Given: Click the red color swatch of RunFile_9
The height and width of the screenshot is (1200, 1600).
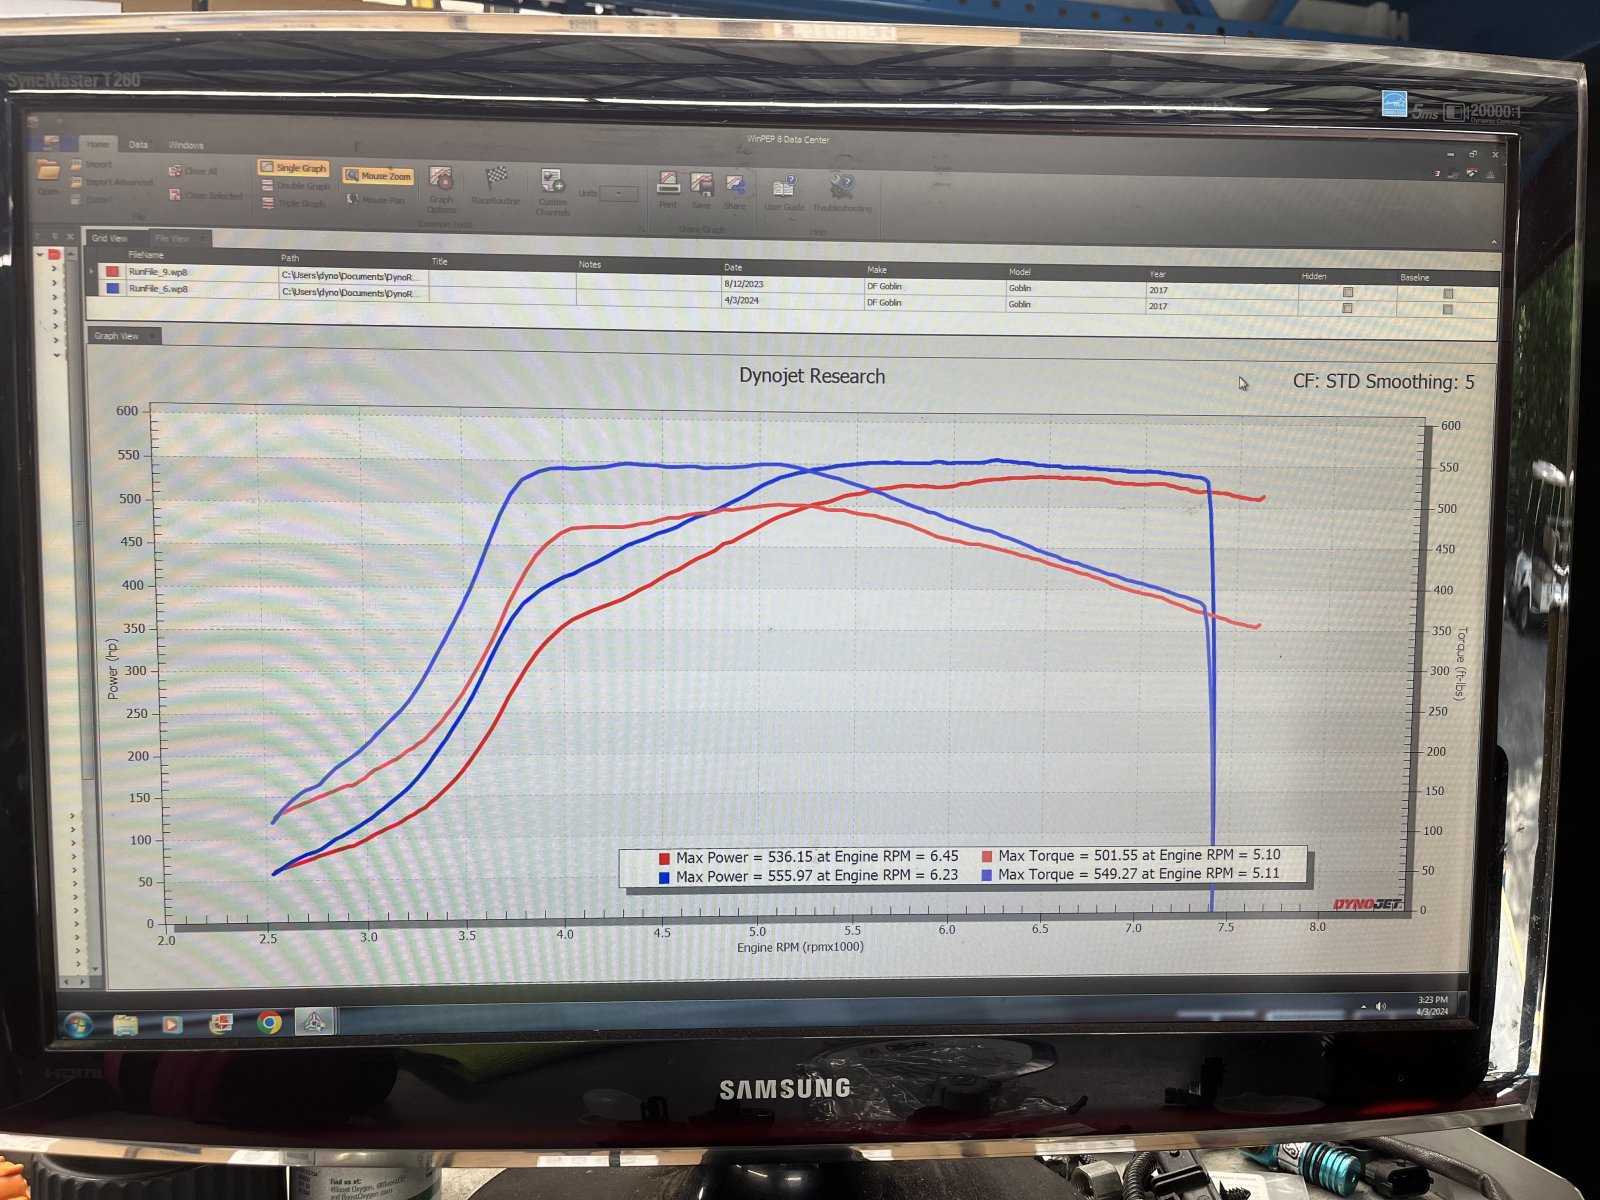Looking at the screenshot, I should click(x=112, y=272).
